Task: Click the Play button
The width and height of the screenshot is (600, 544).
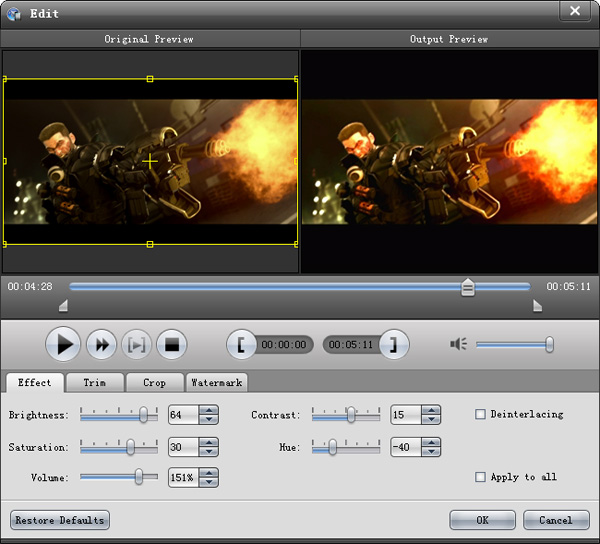Action: point(63,344)
